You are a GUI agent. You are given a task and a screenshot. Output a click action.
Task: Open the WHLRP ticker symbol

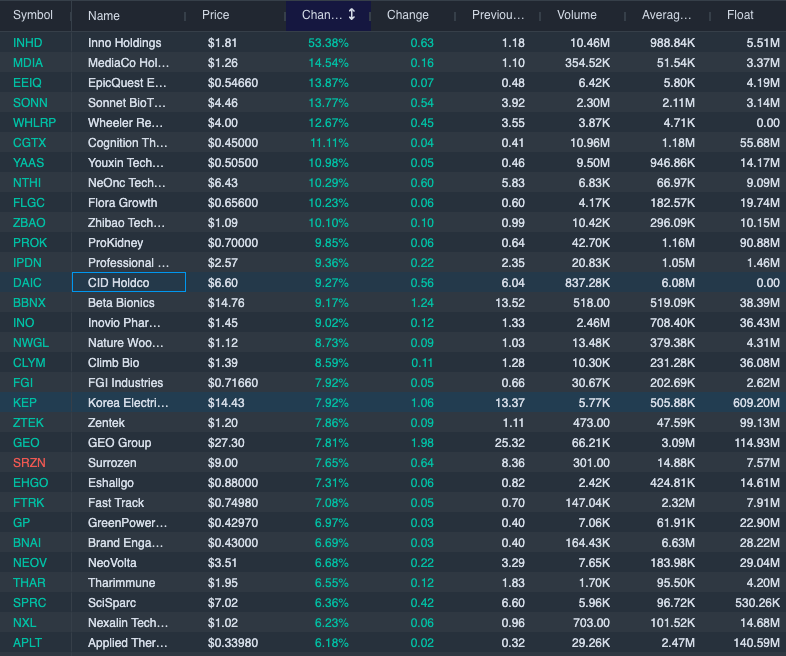click(x=34, y=123)
